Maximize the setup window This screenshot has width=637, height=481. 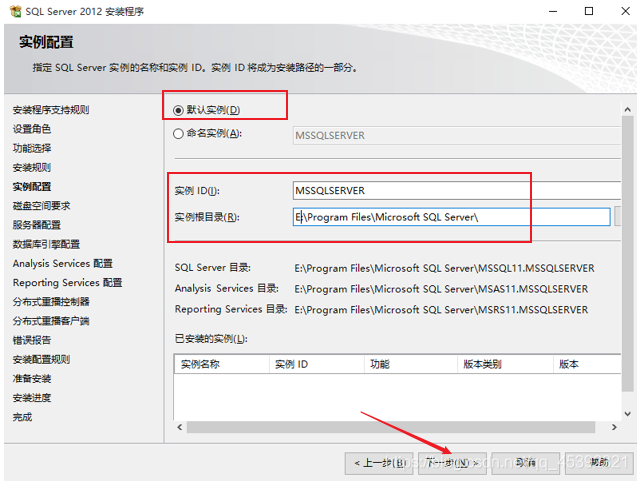tap(589, 11)
